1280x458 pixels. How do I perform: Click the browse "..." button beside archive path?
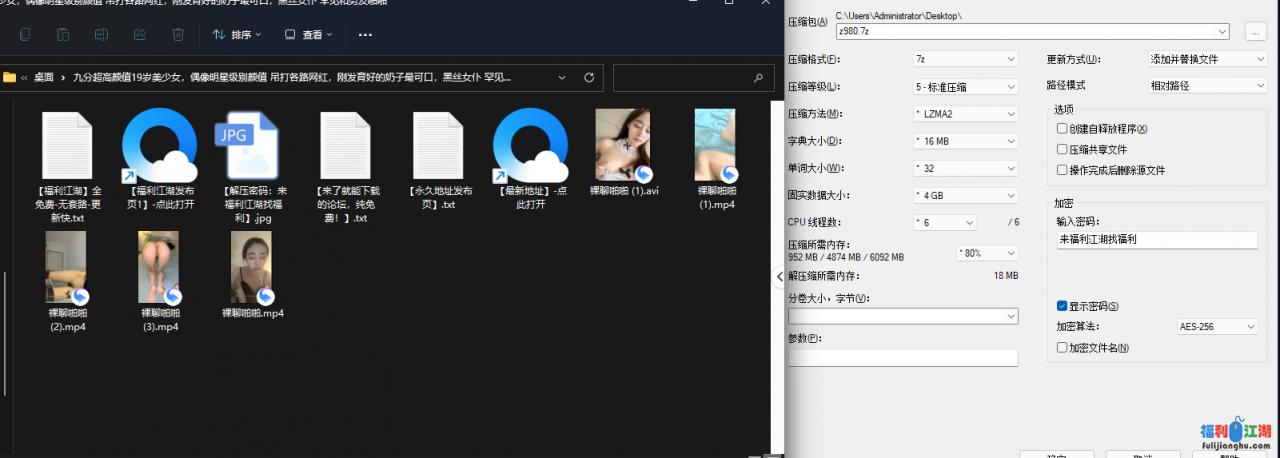[x=1255, y=32]
